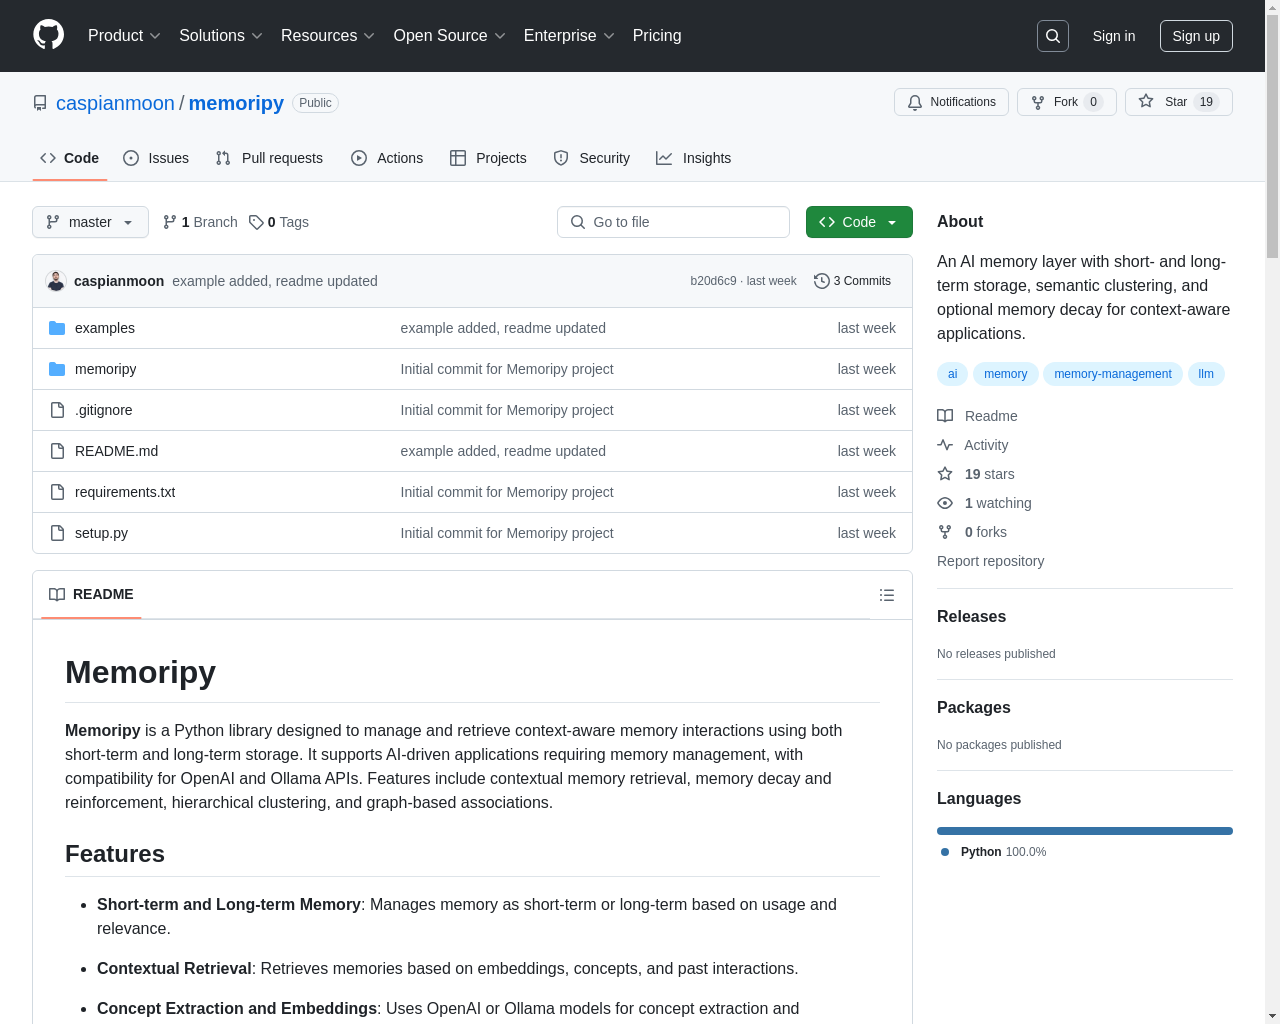Click the tag icon next to 0 Tags
The height and width of the screenshot is (1024, 1280).
tap(256, 222)
